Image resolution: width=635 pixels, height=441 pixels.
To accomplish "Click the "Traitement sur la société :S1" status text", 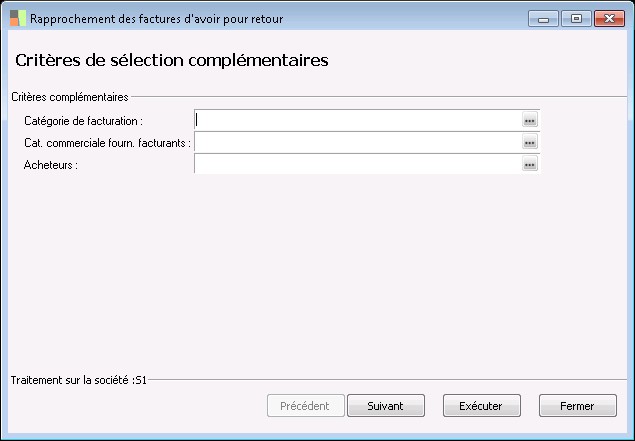I will click(x=79, y=380).
